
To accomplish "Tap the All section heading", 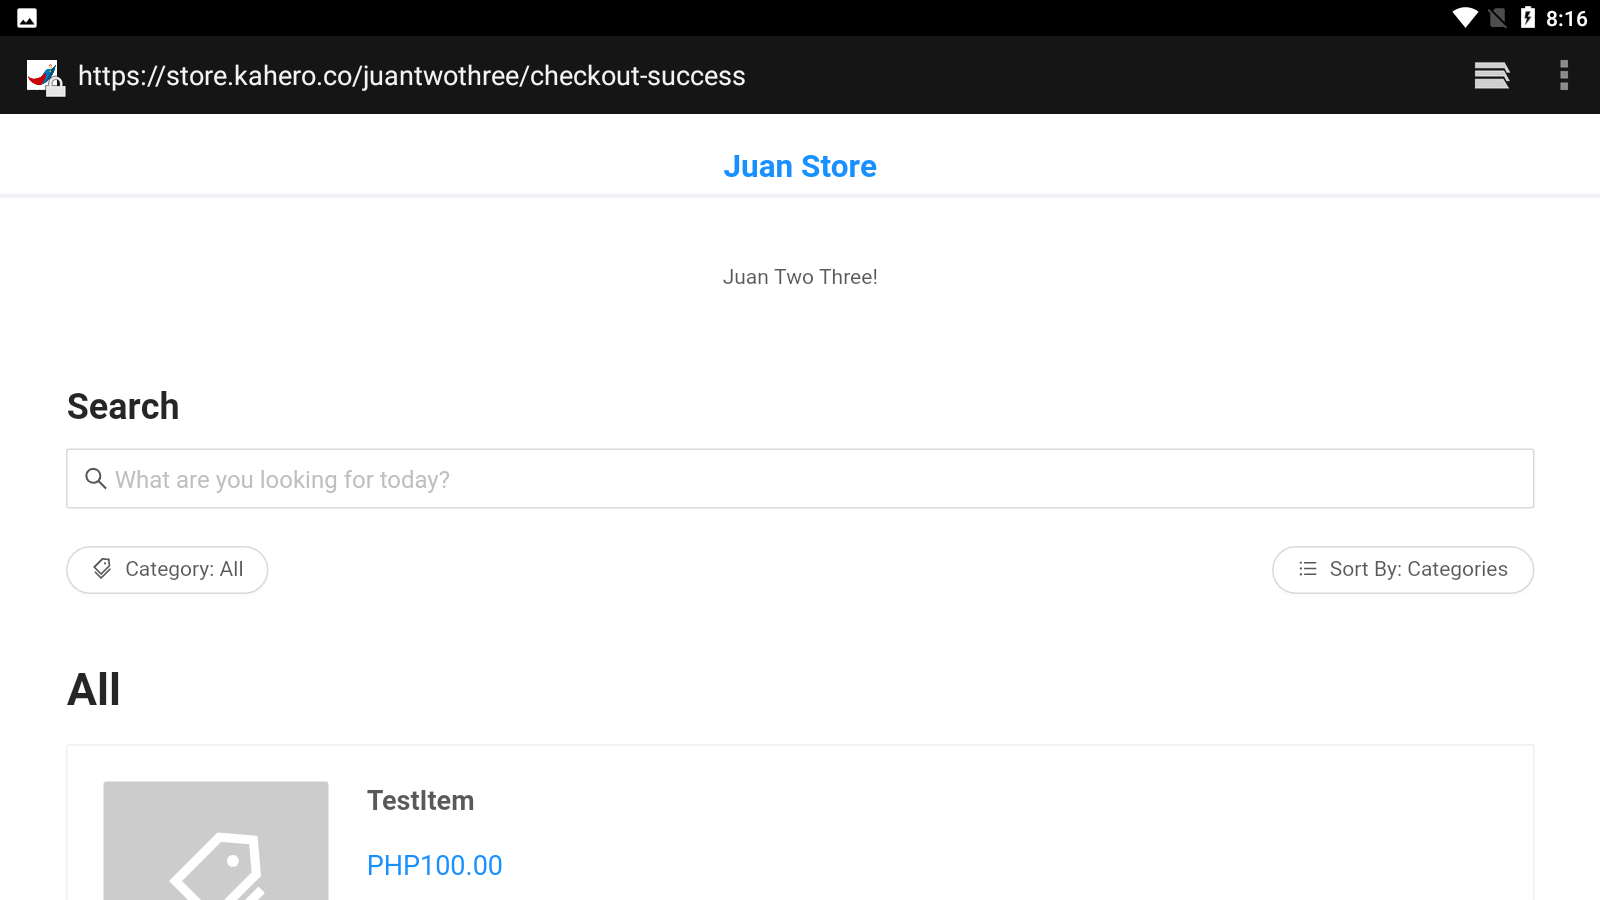I will [94, 690].
